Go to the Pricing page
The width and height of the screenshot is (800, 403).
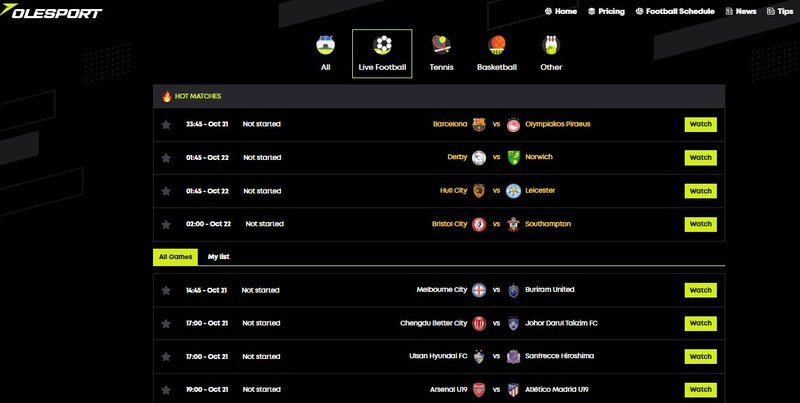[605, 11]
